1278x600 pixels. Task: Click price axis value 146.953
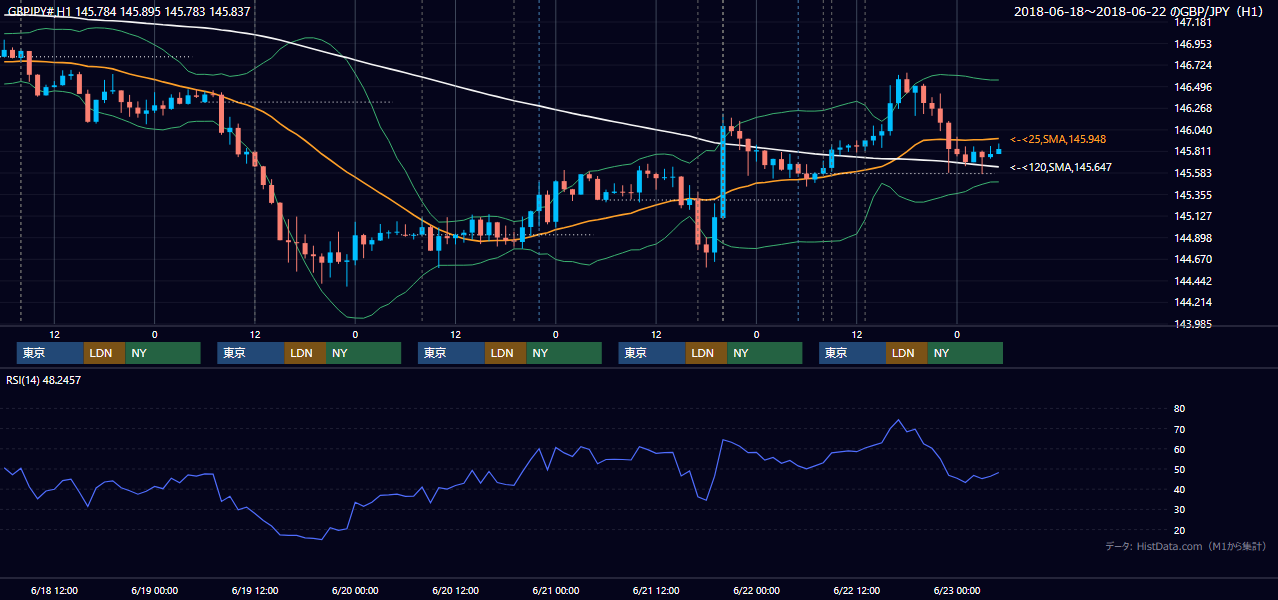[1193, 44]
